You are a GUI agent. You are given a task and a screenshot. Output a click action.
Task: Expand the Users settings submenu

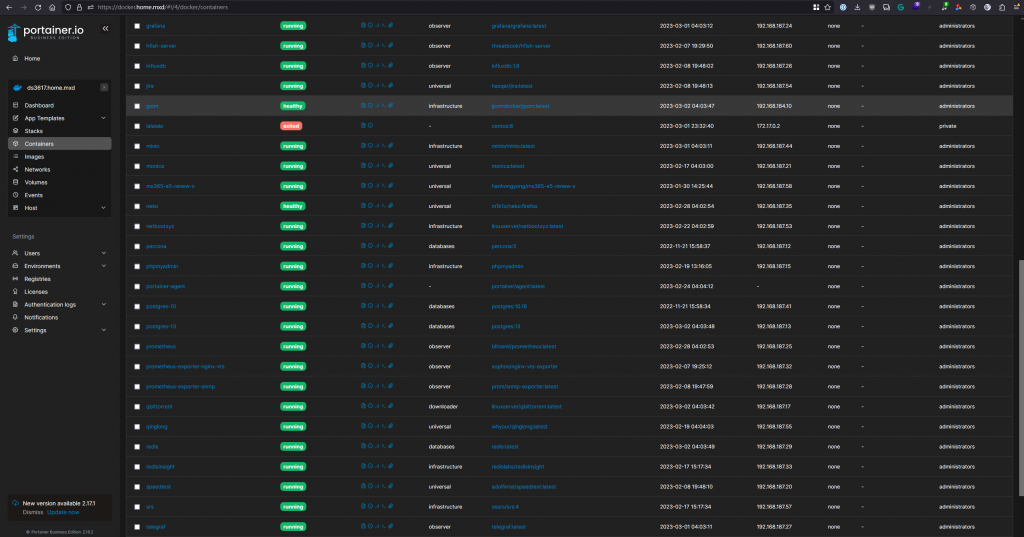[x=103, y=253]
